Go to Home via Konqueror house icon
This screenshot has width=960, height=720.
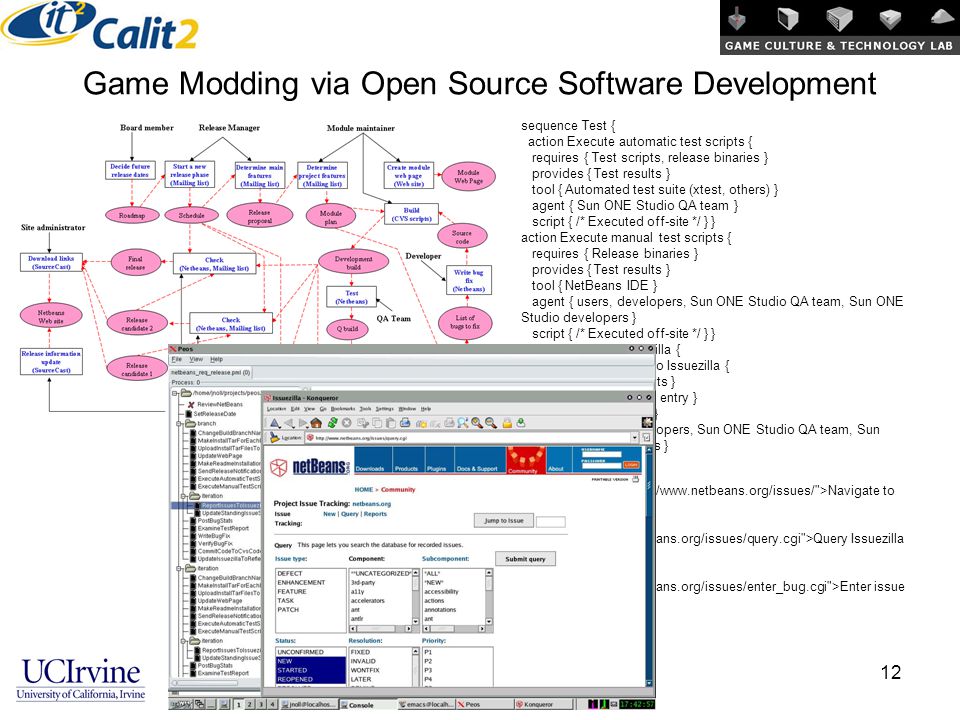(316, 422)
